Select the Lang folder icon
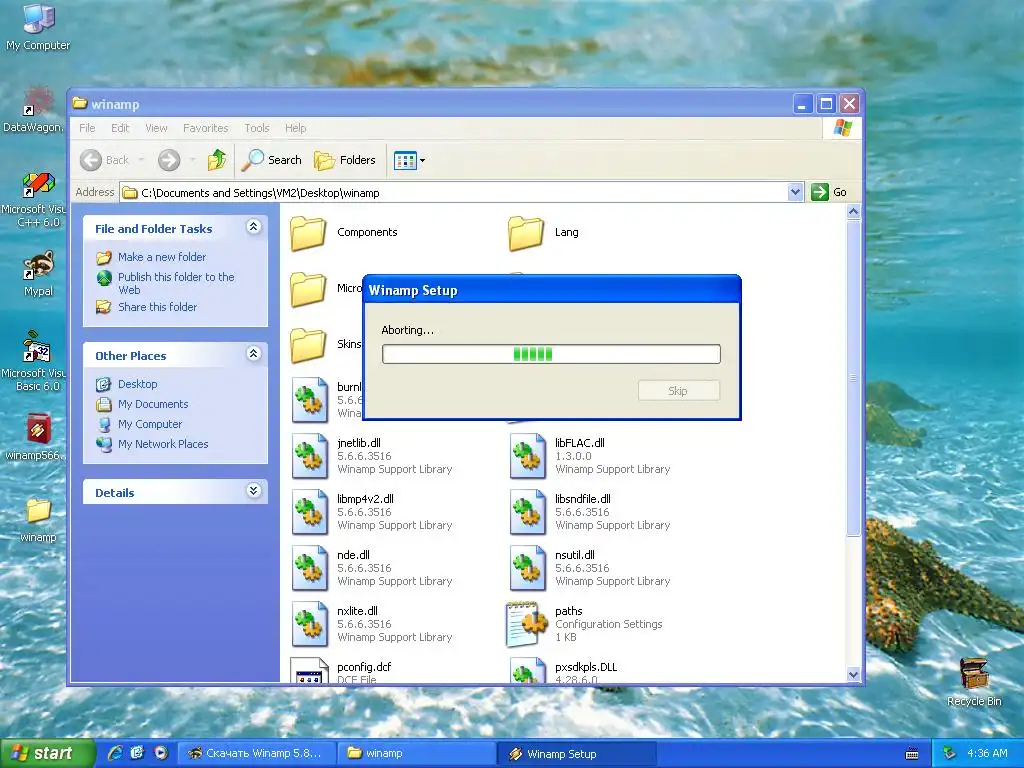The image size is (1024, 768). point(526,233)
